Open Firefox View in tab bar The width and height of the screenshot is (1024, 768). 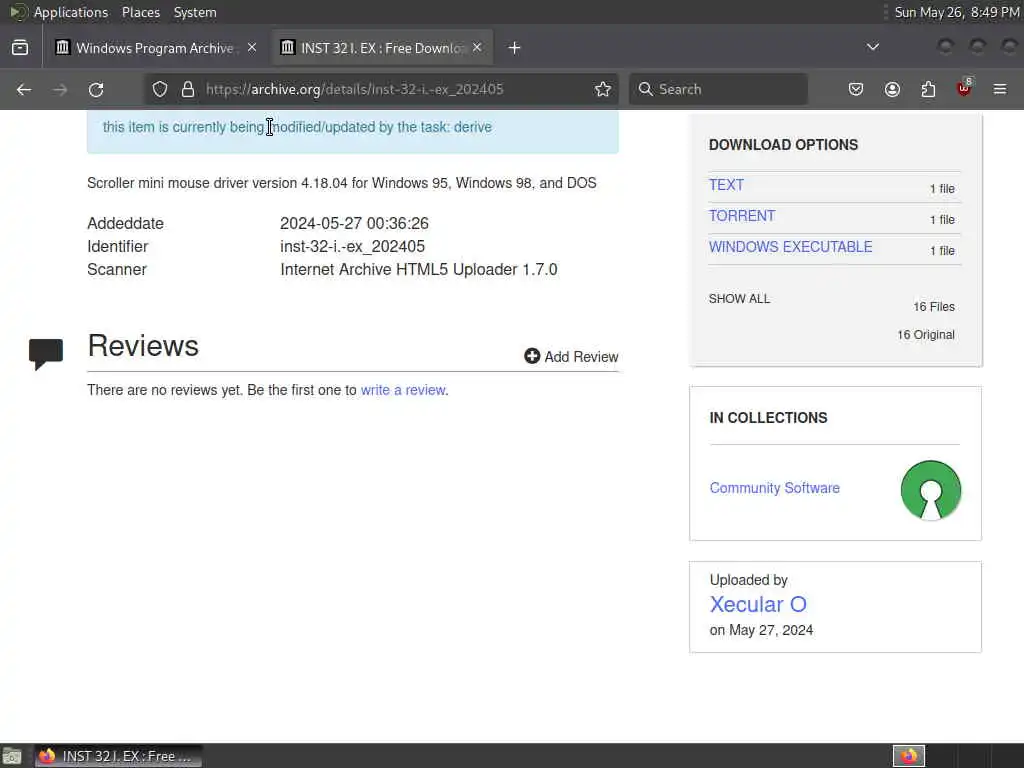tap(20, 48)
